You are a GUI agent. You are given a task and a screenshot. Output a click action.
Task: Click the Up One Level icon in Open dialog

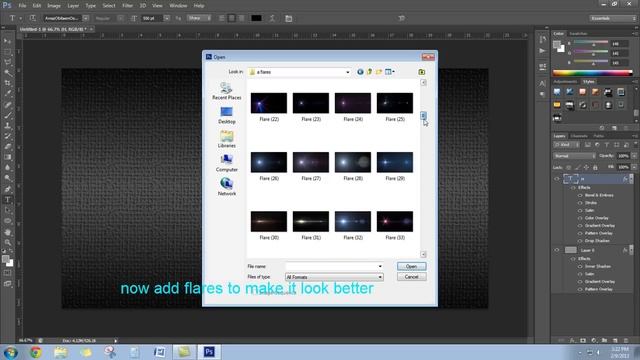tap(369, 72)
